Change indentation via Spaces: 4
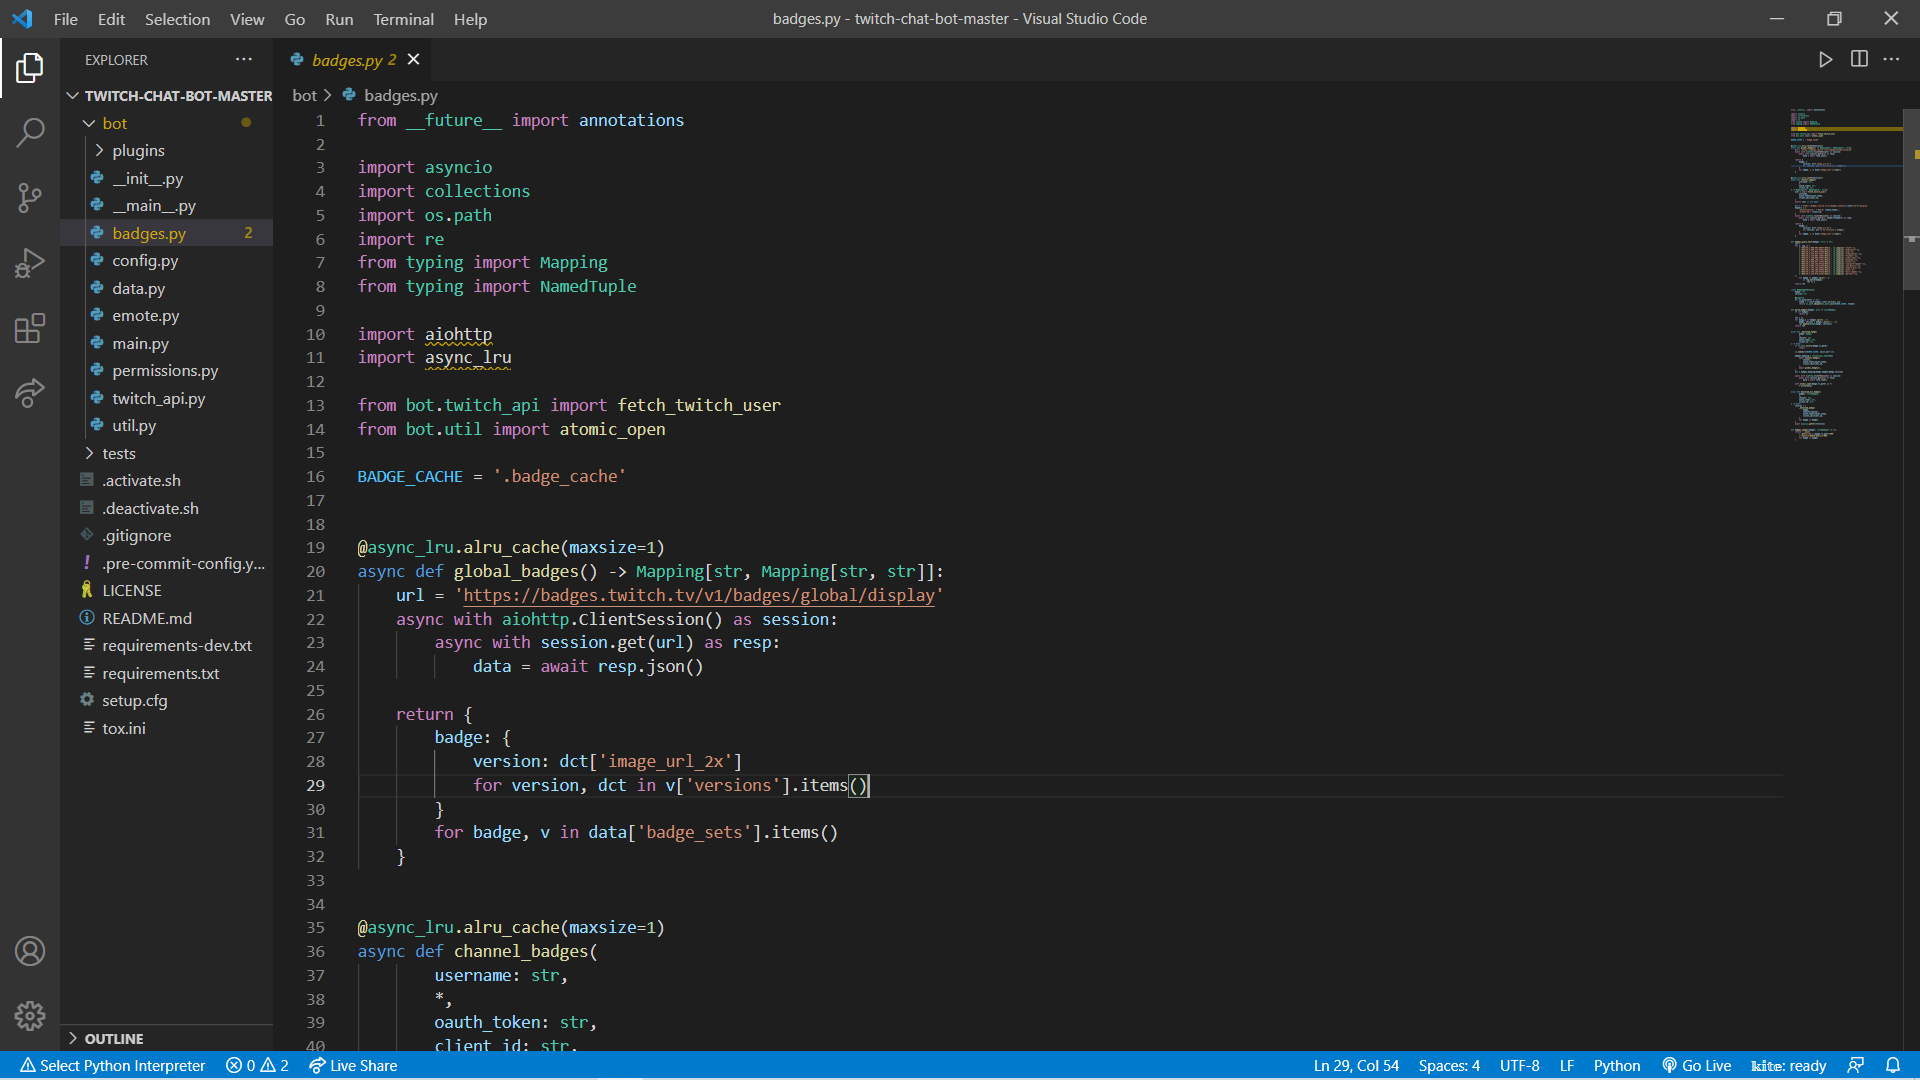The image size is (1920, 1080). coord(1448,1066)
